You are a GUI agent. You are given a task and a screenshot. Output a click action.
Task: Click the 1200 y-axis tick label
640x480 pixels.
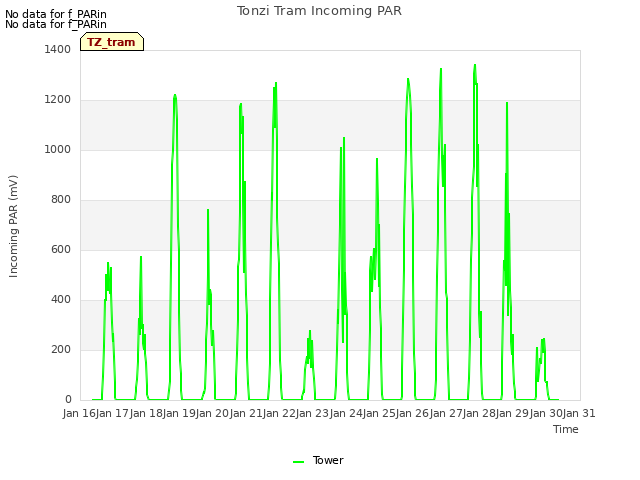pos(58,100)
